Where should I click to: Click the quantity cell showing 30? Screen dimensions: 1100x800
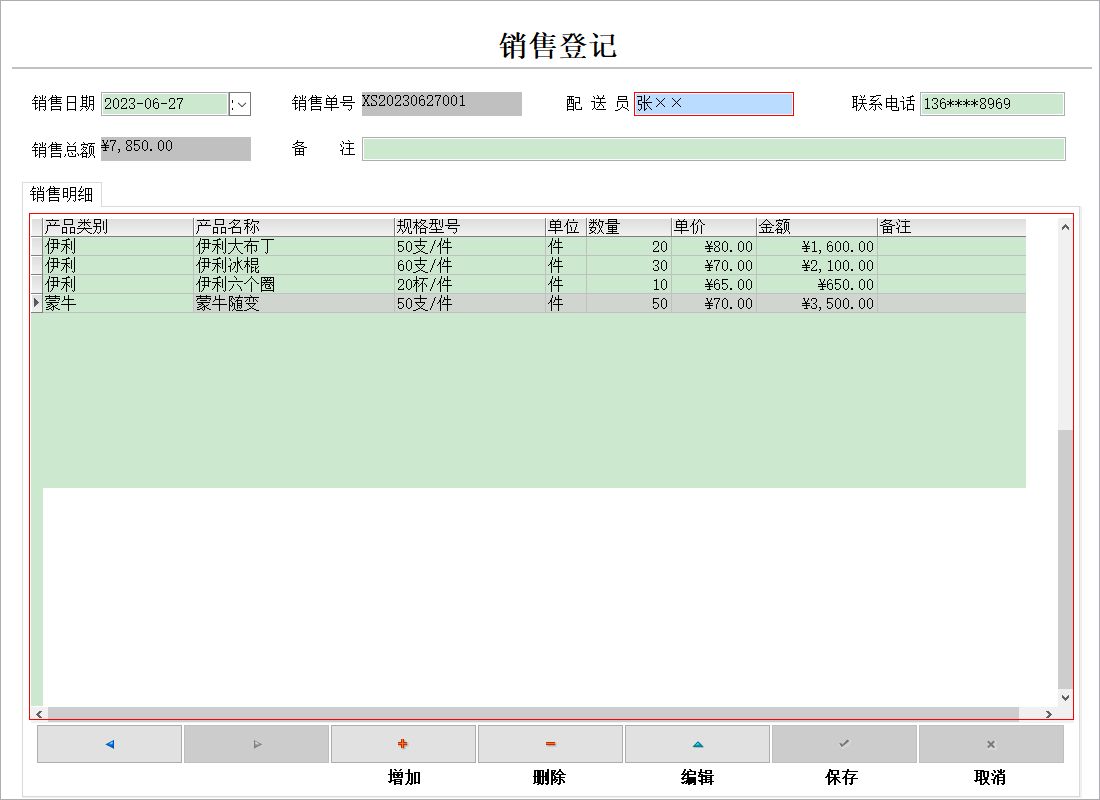pos(629,265)
